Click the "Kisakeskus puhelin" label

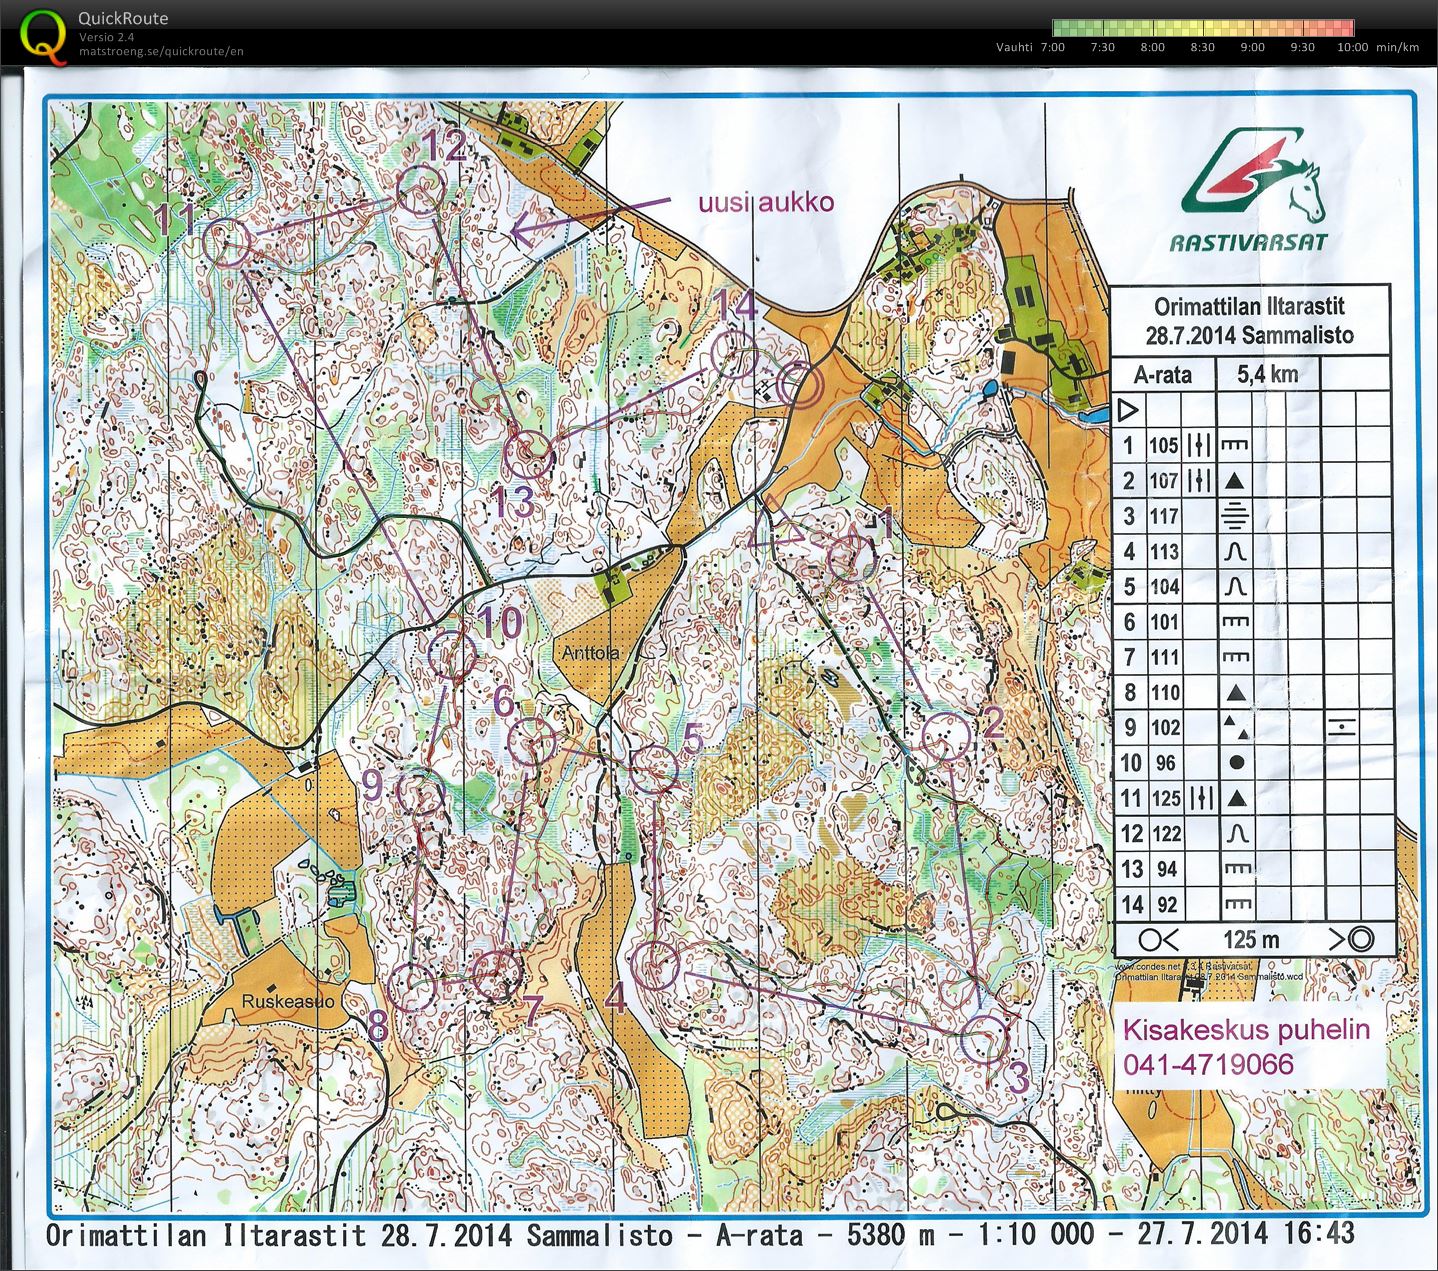[x=1247, y=1029]
